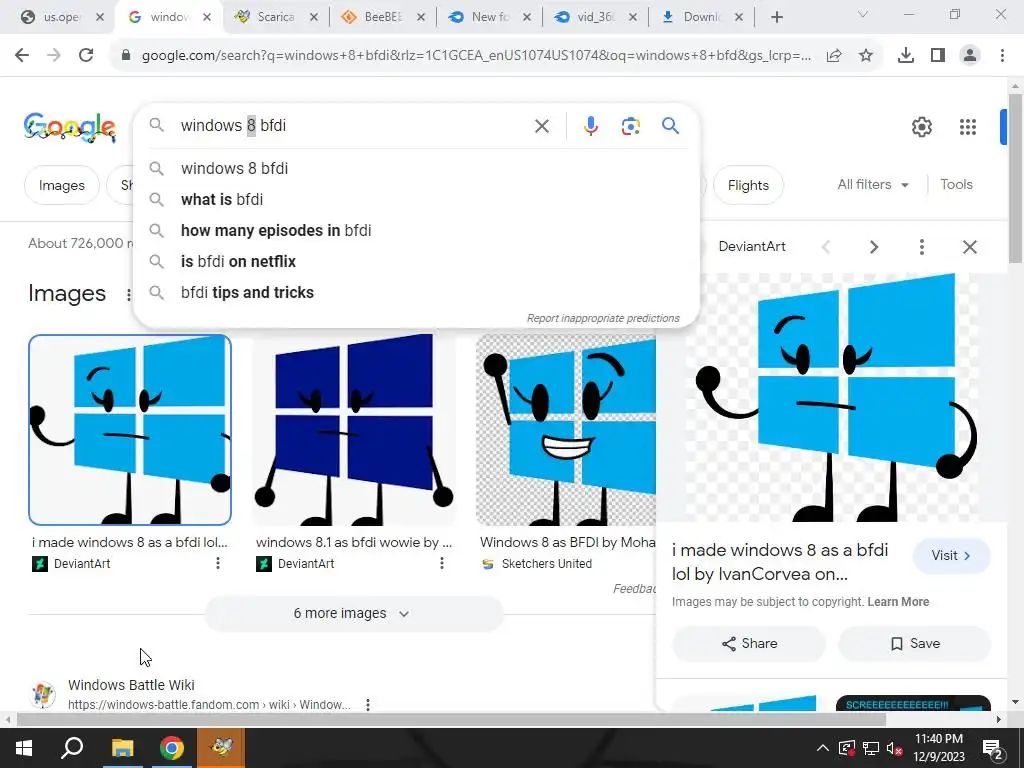Open options for first DeviantArt image result
This screenshot has height=768, width=1024.
[x=217, y=563]
